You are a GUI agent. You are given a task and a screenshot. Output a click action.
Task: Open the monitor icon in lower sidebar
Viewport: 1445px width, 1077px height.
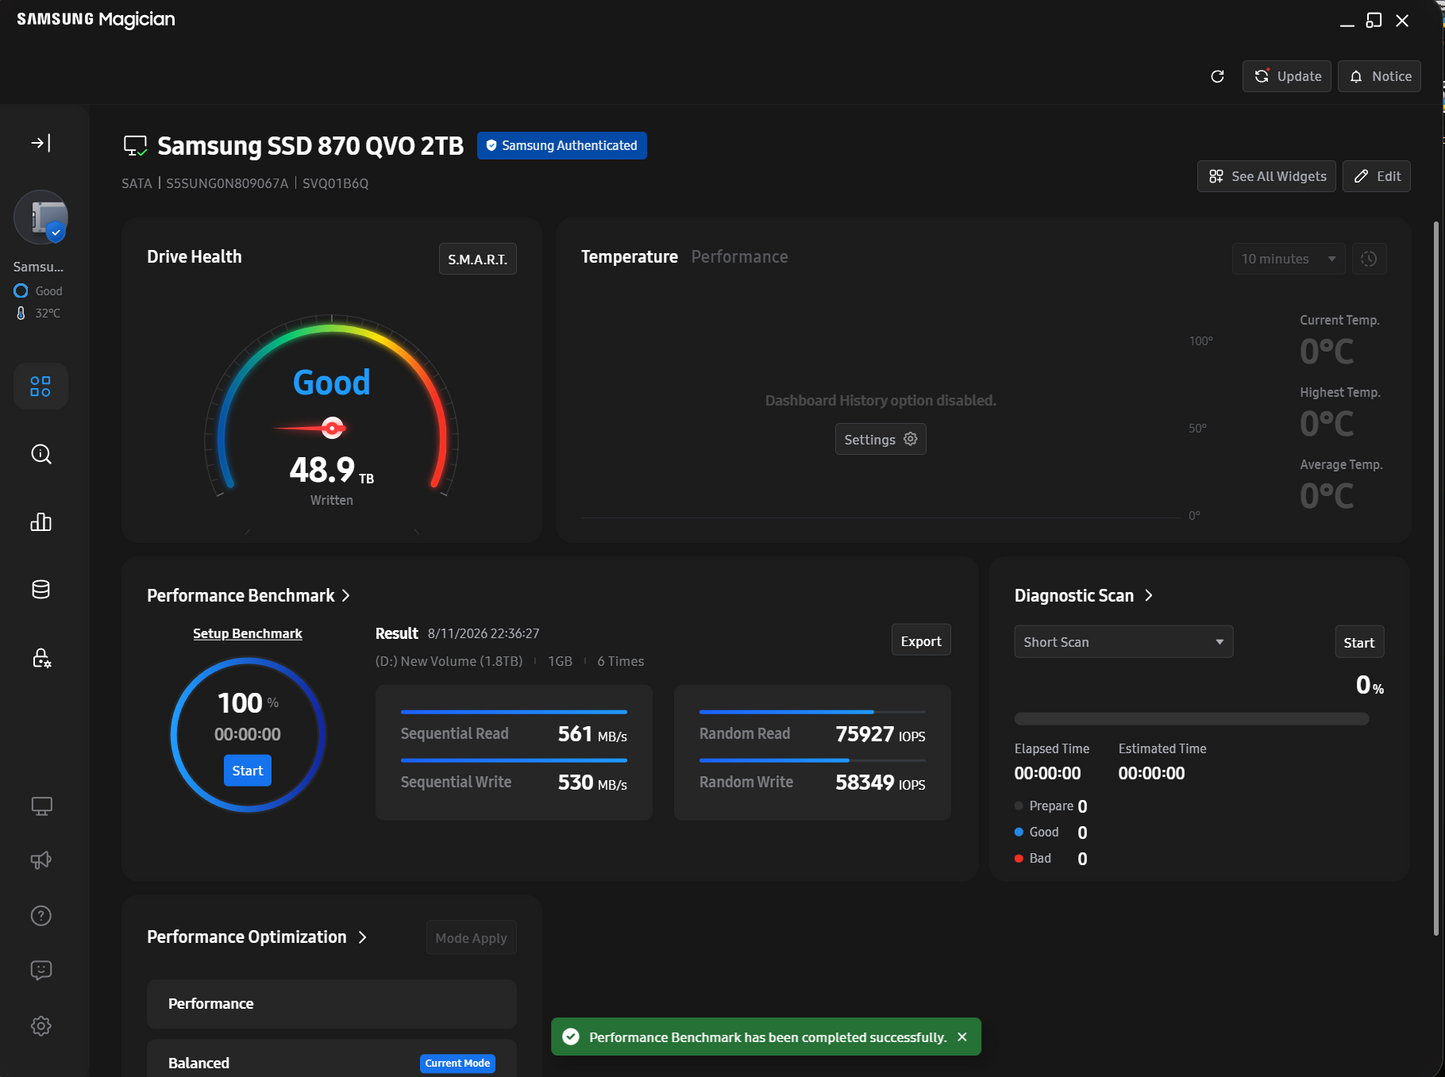[41, 806]
